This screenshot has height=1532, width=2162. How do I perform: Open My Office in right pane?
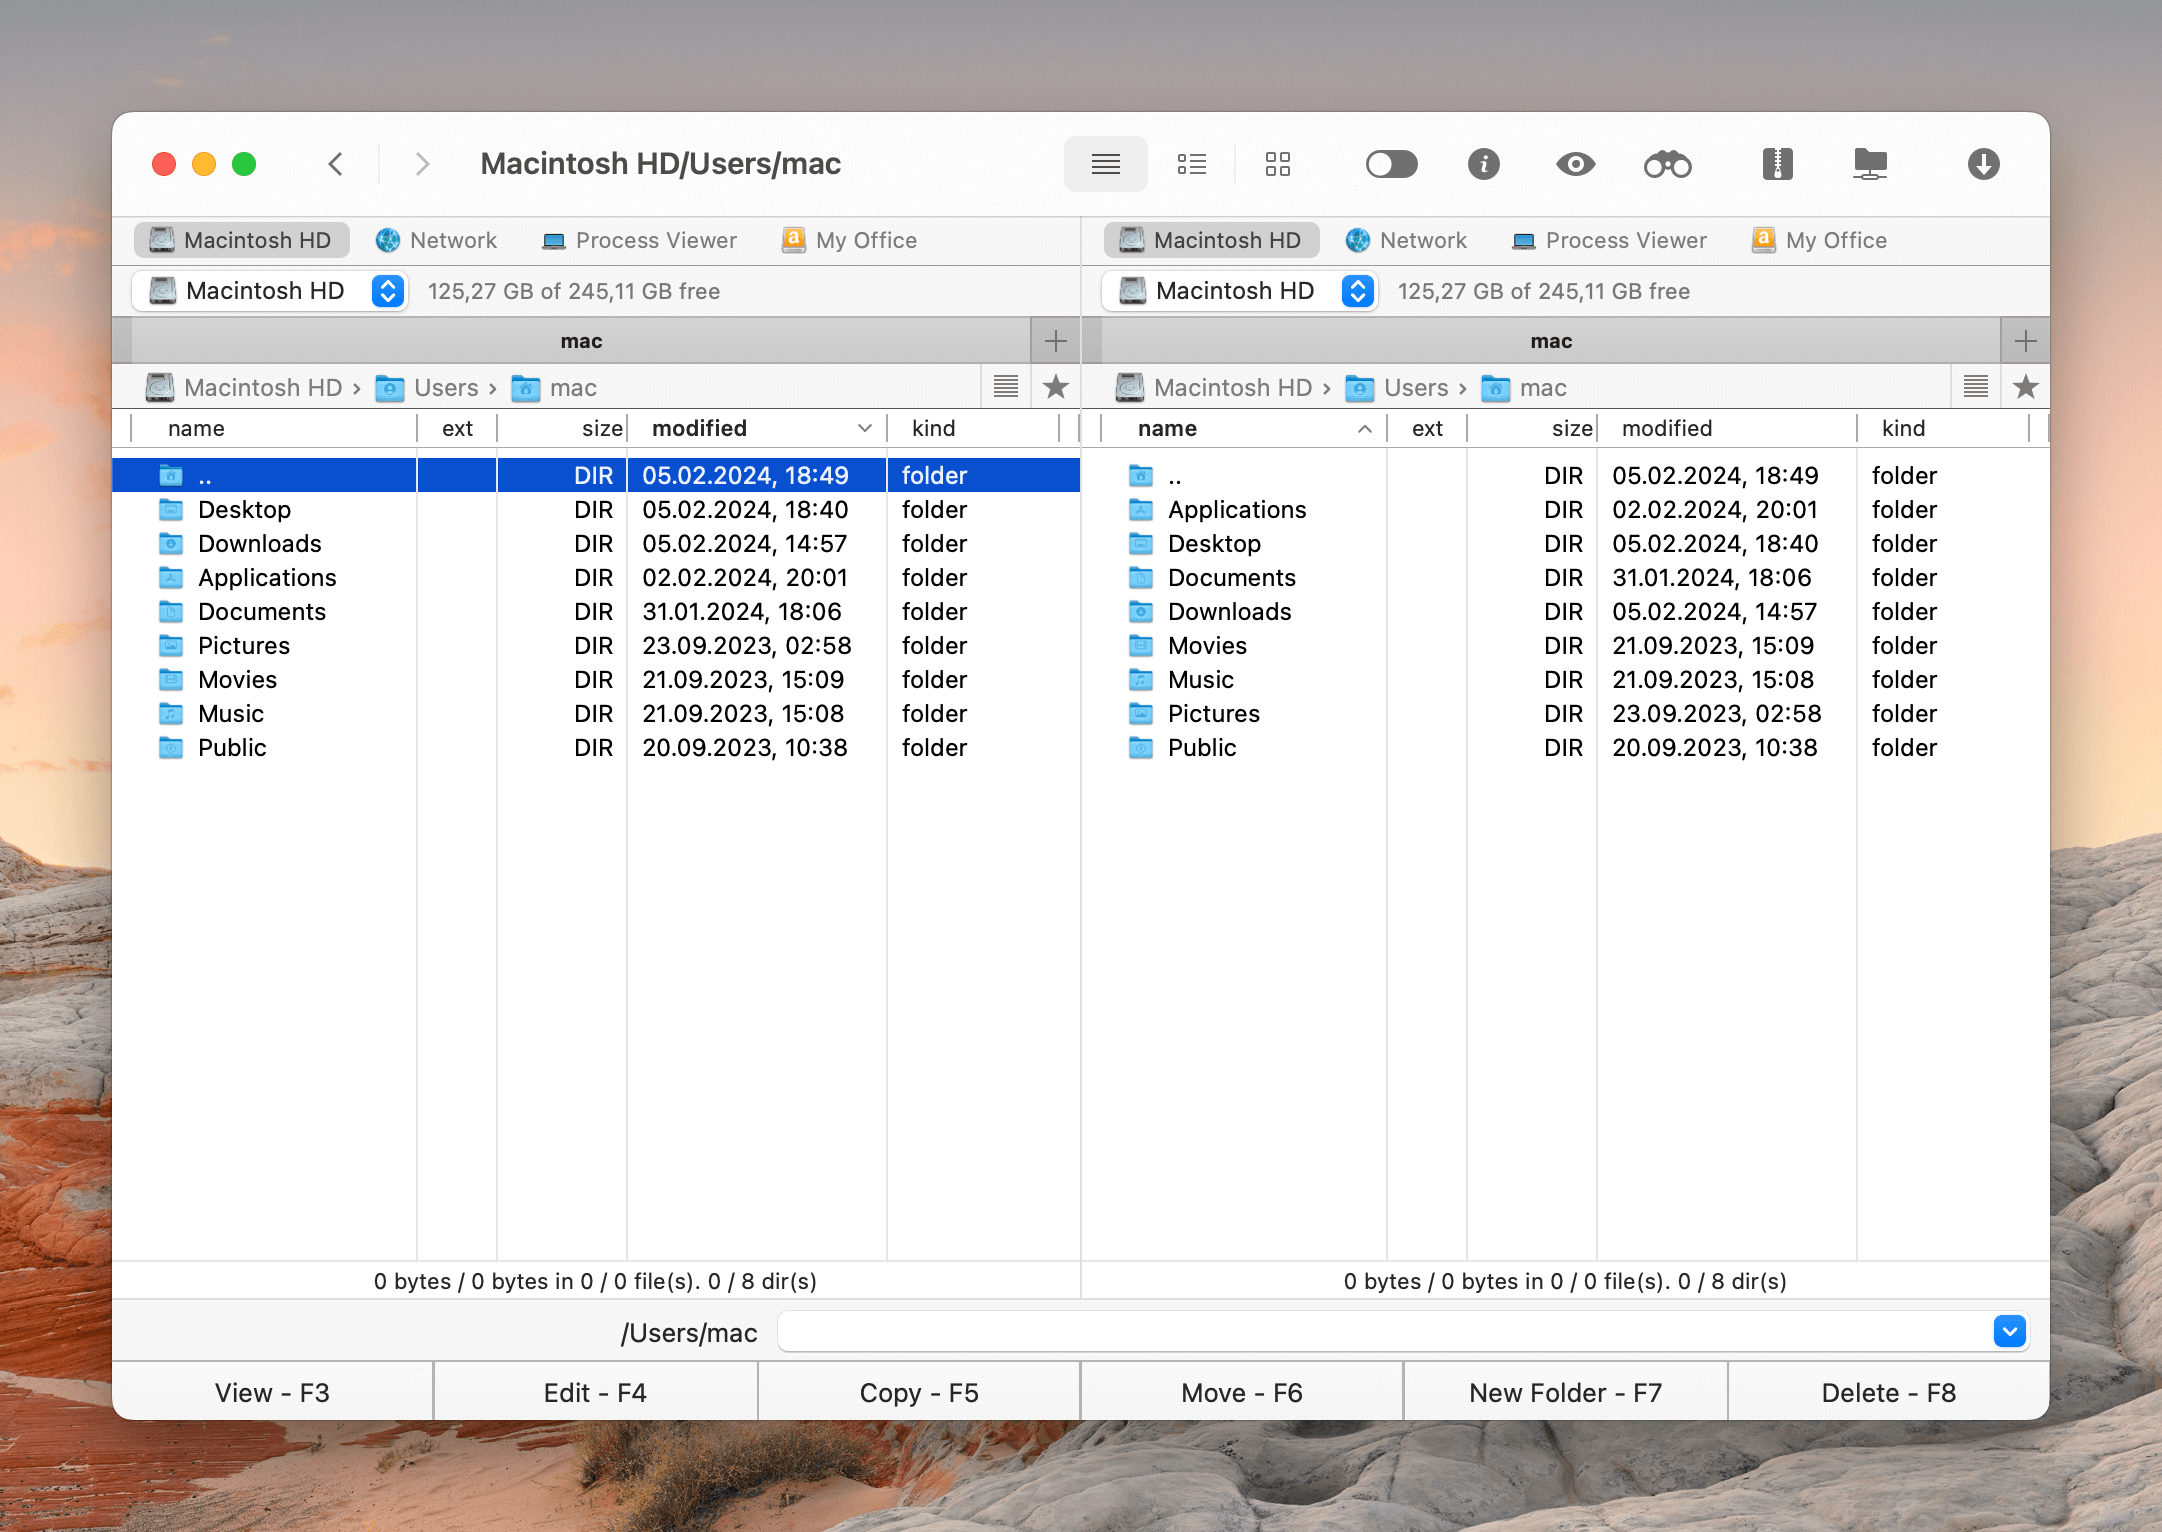pyautogui.click(x=1819, y=240)
